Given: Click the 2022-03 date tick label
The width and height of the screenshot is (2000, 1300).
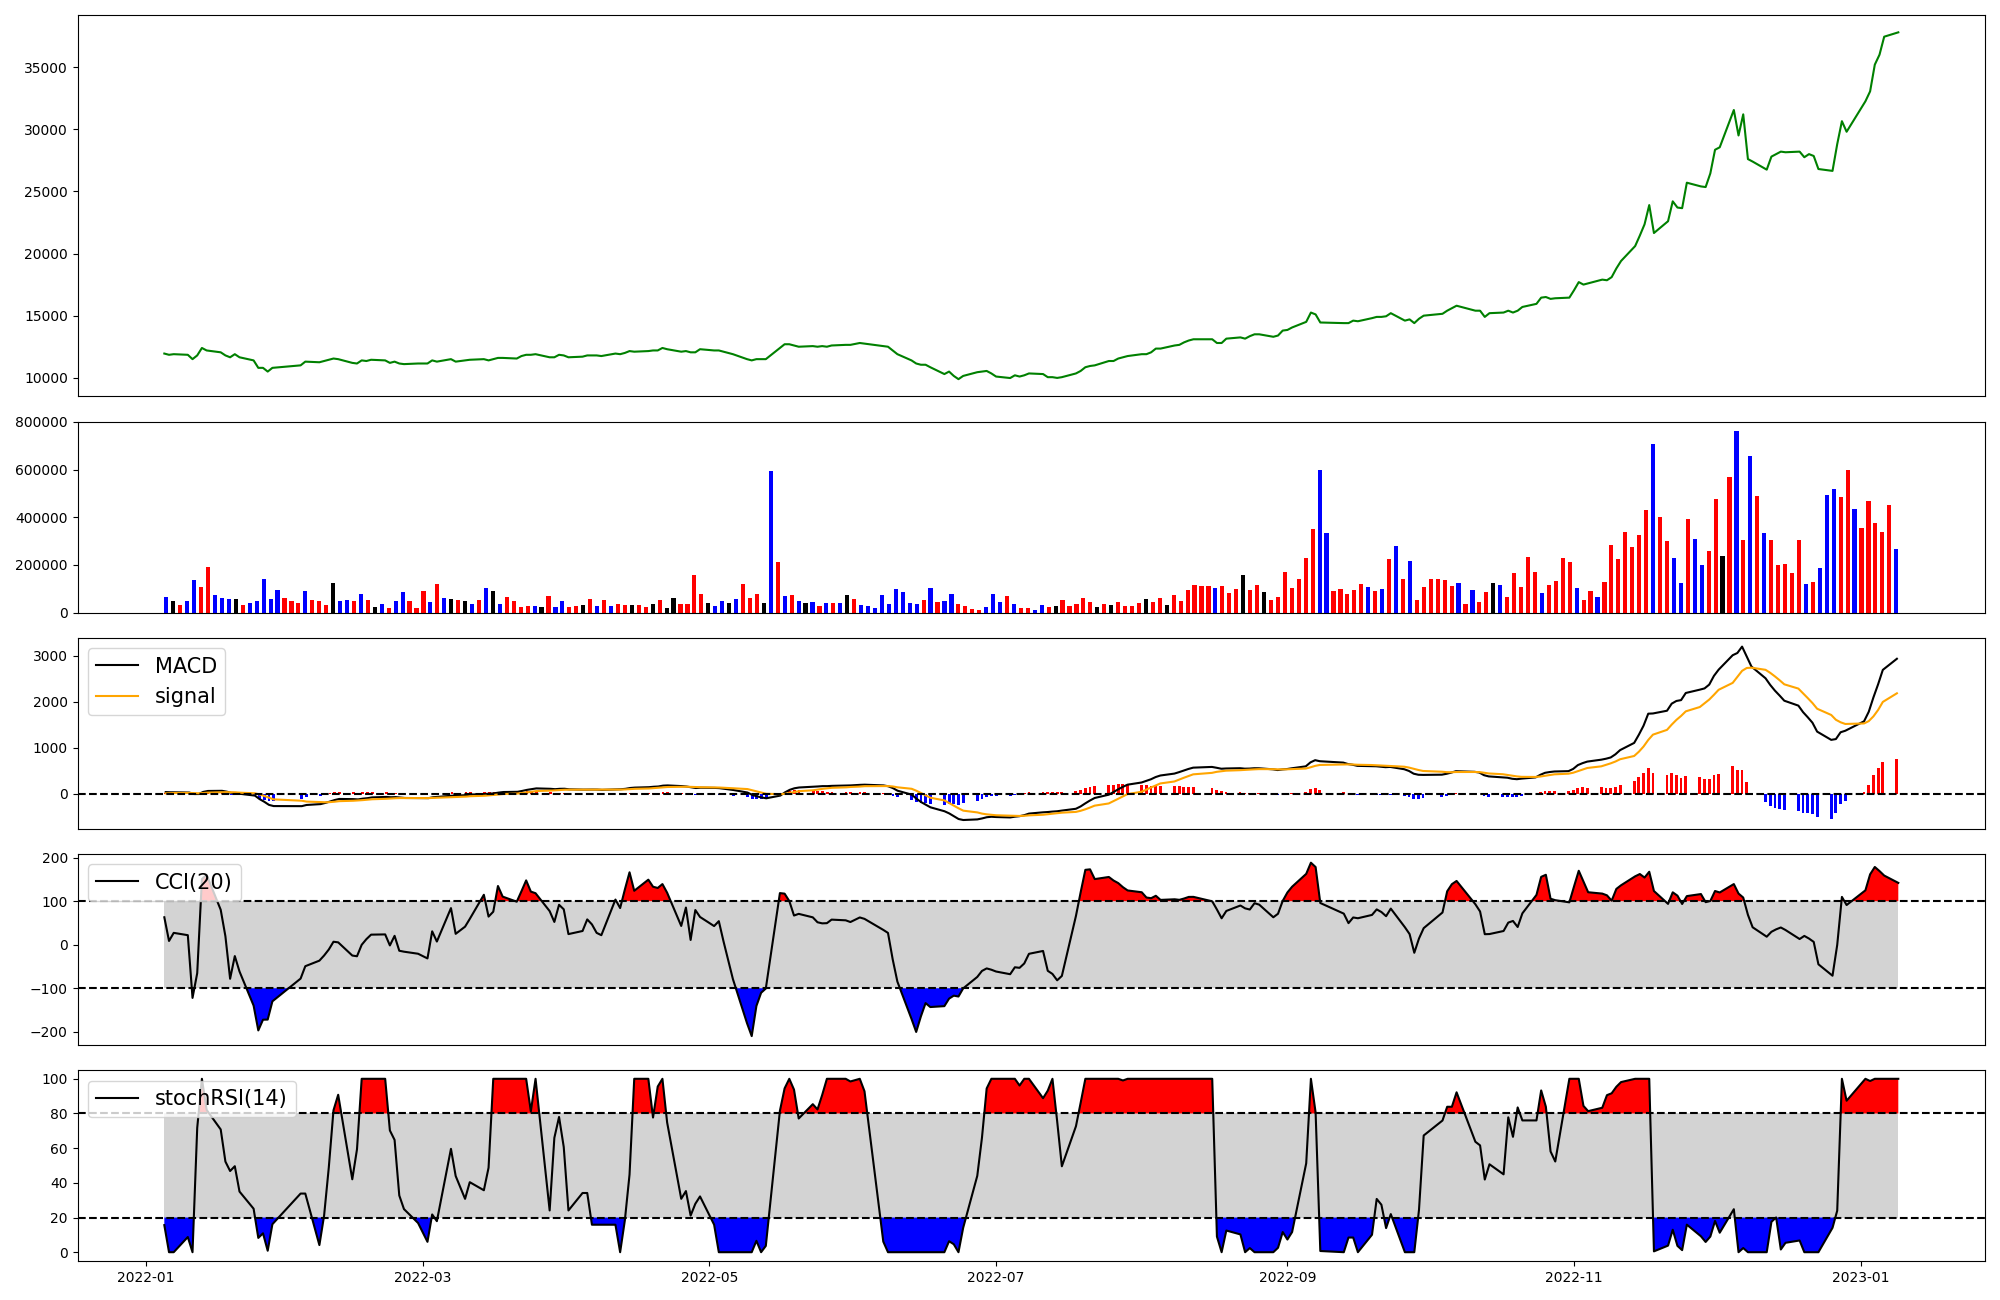Looking at the screenshot, I should pyautogui.click(x=423, y=1277).
